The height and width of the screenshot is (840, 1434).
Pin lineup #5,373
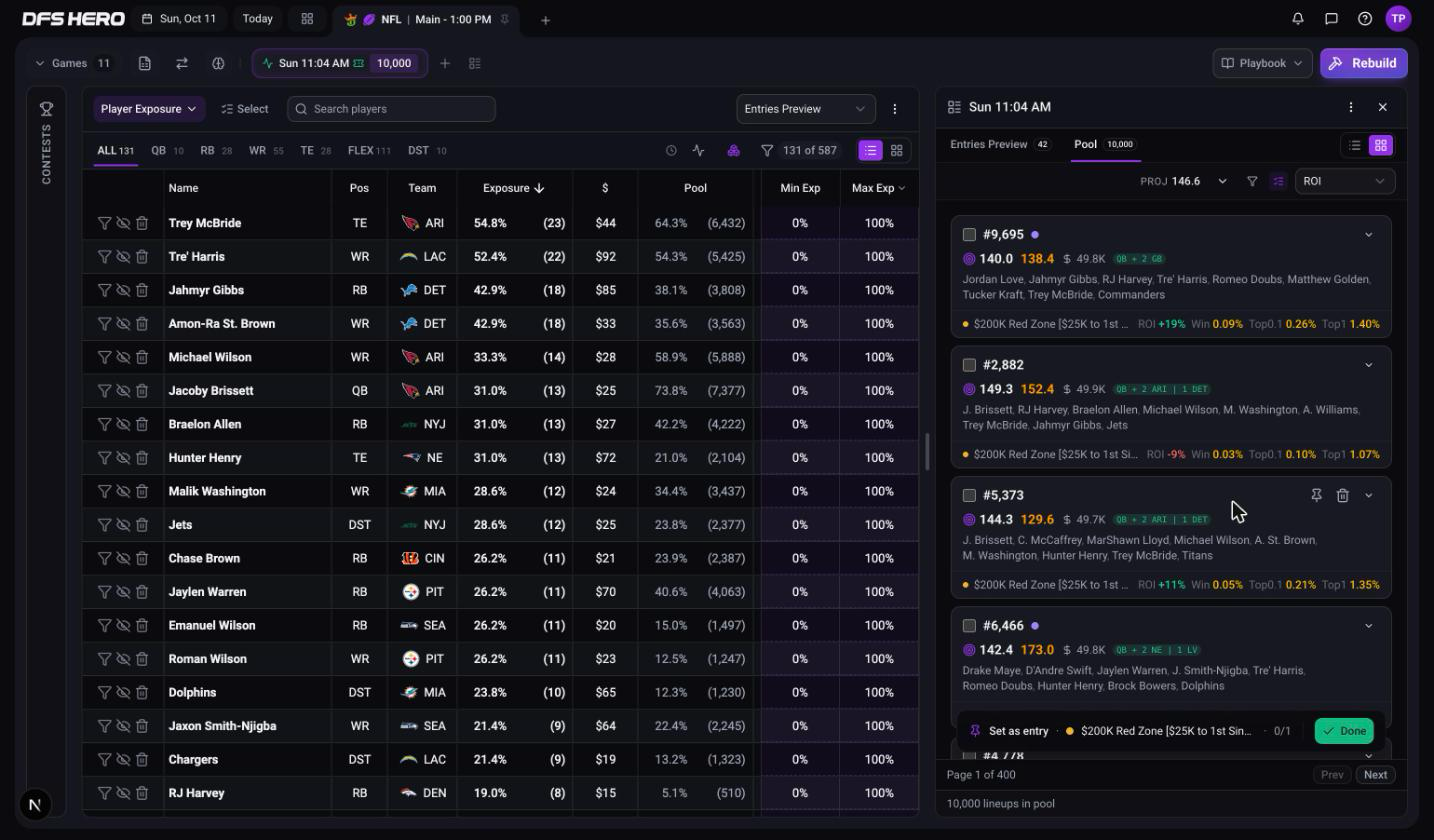click(x=1316, y=495)
